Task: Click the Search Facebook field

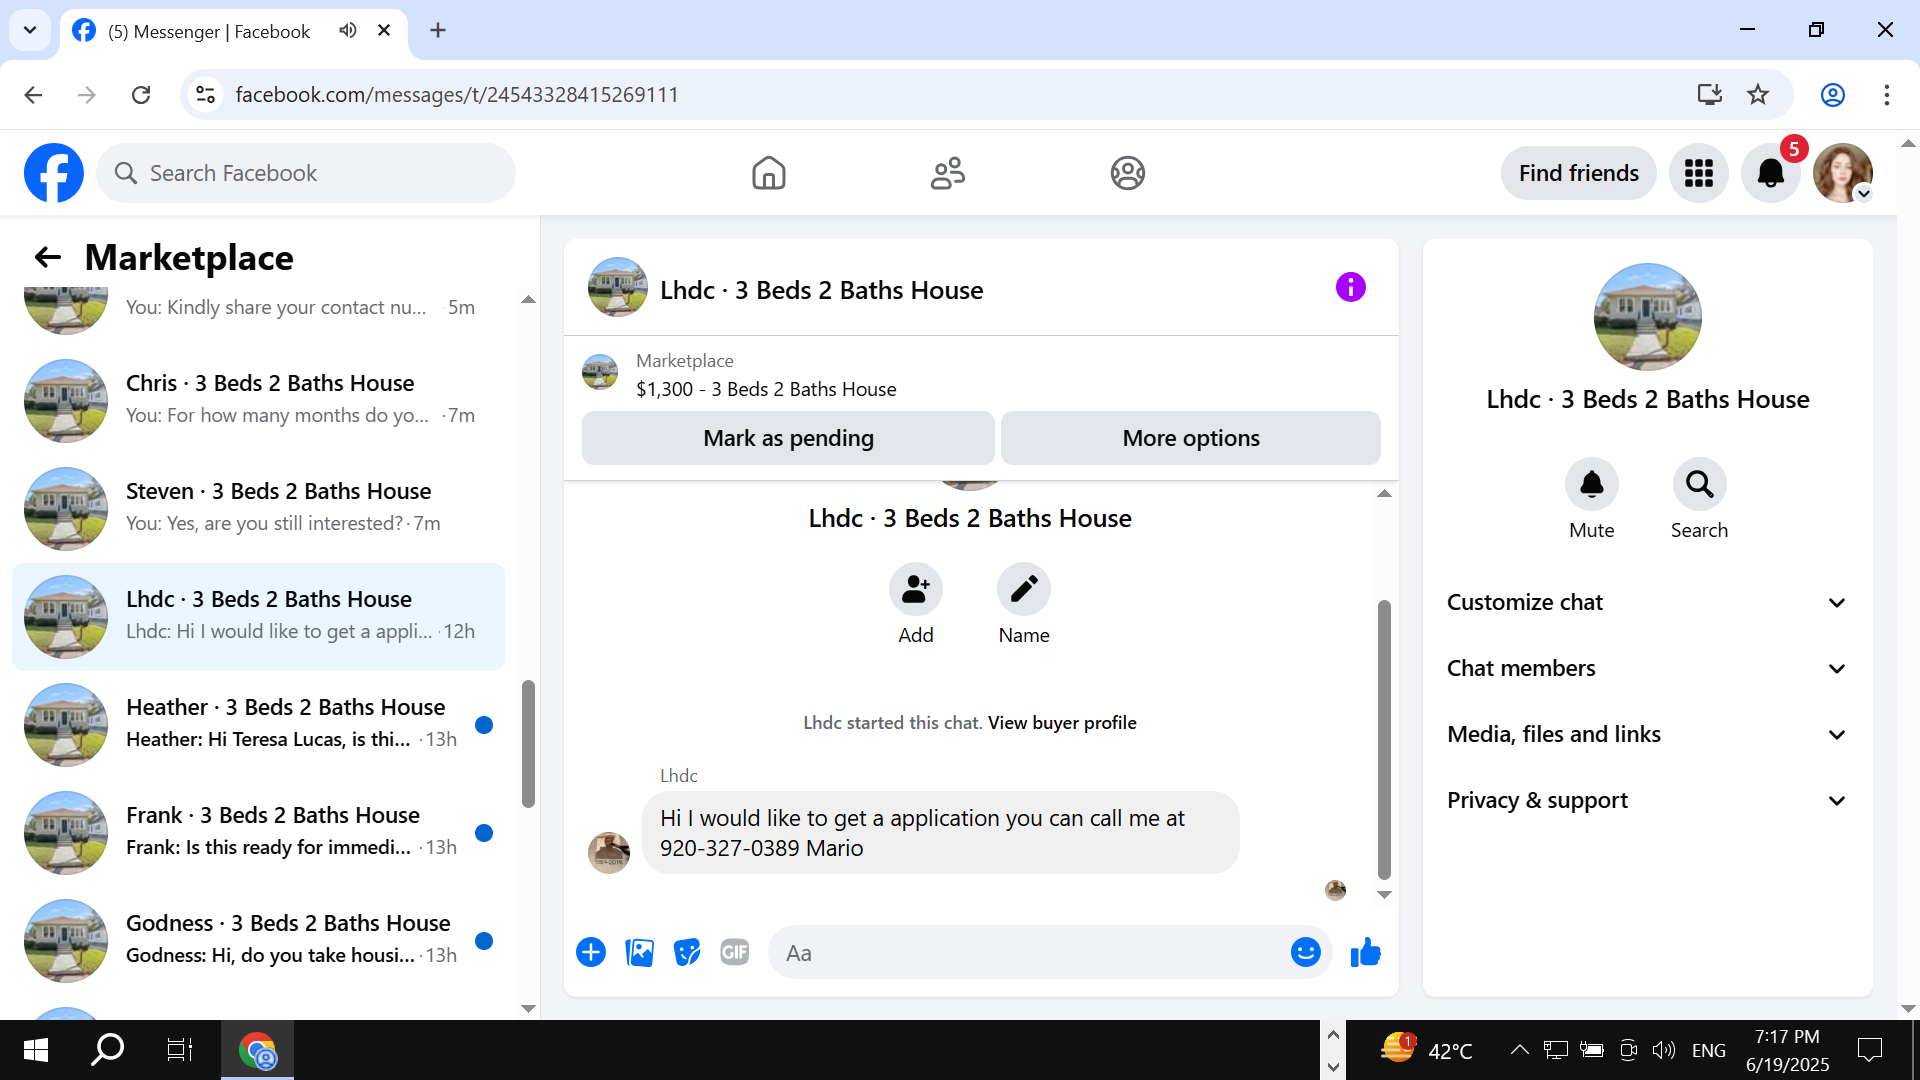Action: [306, 173]
